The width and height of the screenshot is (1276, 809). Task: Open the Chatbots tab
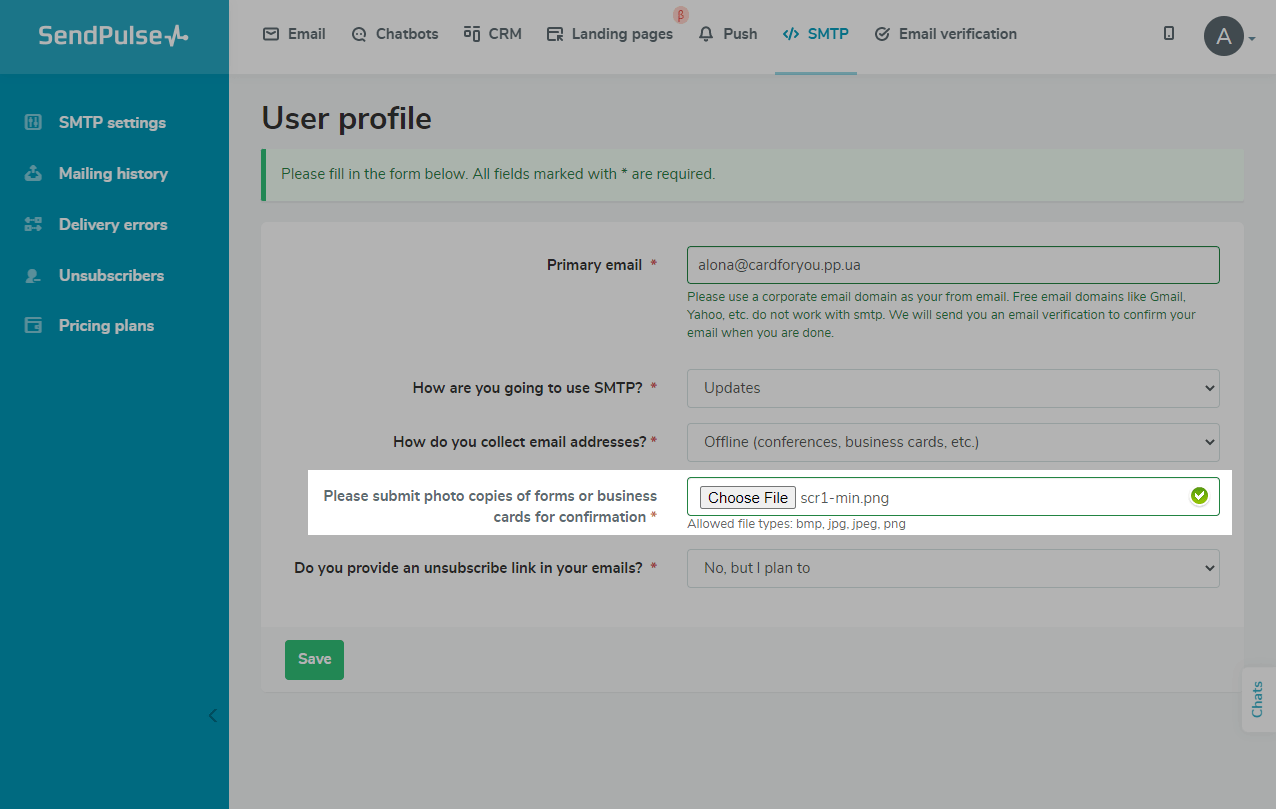[x=395, y=34]
